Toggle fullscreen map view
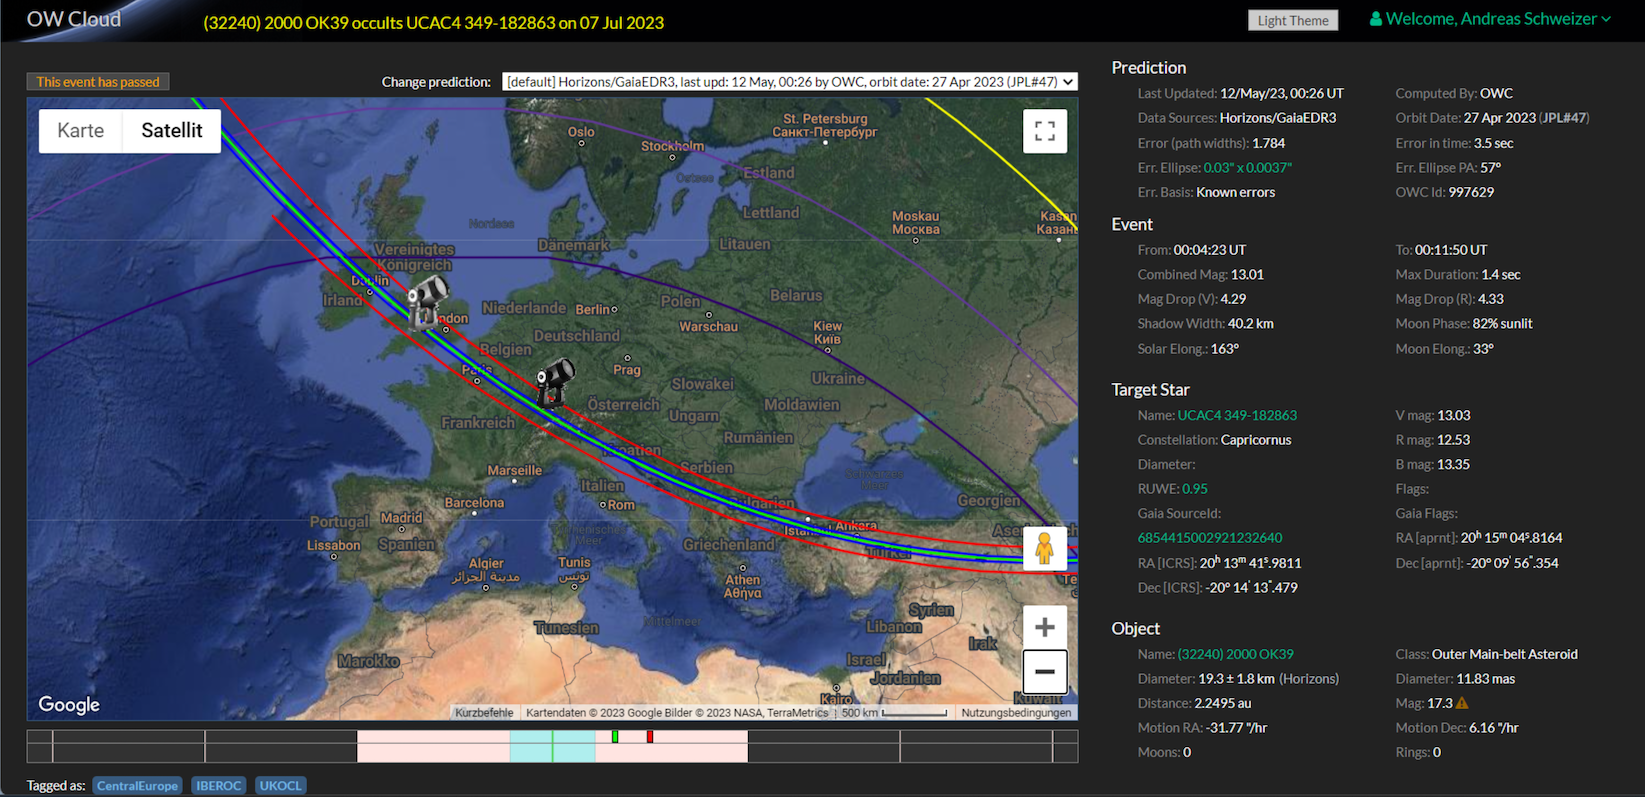Viewport: 1645px width, 797px height. click(x=1044, y=131)
